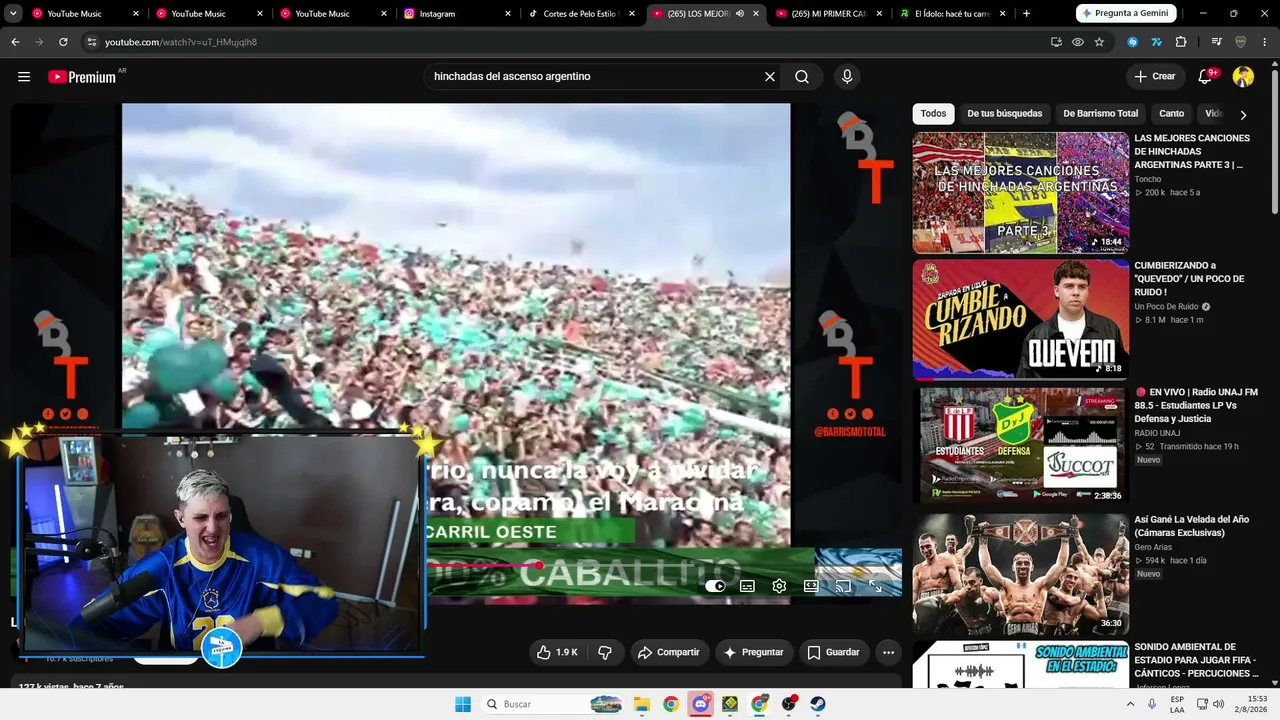
Task: Open Chrome extensions puzzle menu
Action: [1181, 42]
